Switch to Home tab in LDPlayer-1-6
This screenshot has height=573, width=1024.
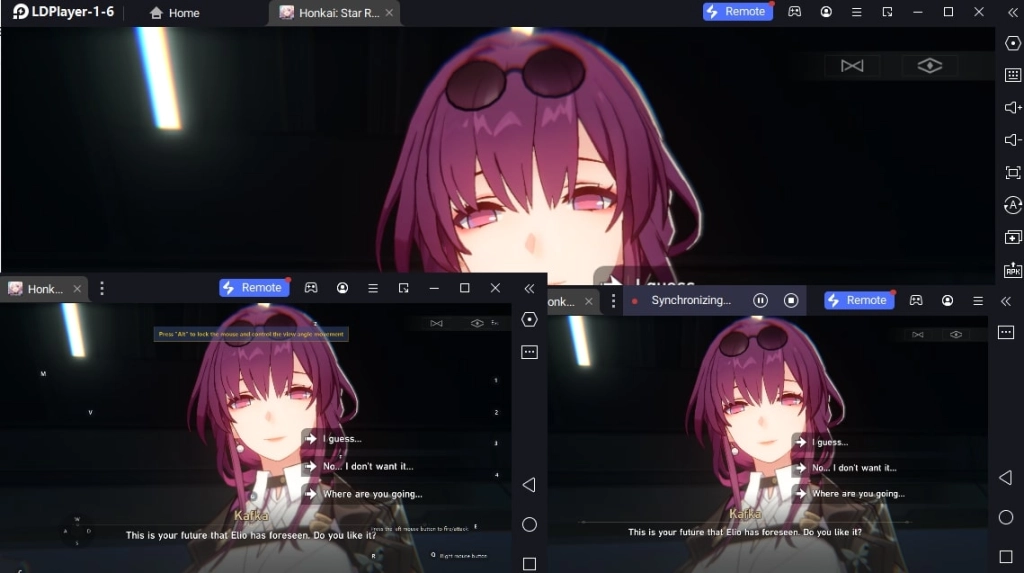174,12
